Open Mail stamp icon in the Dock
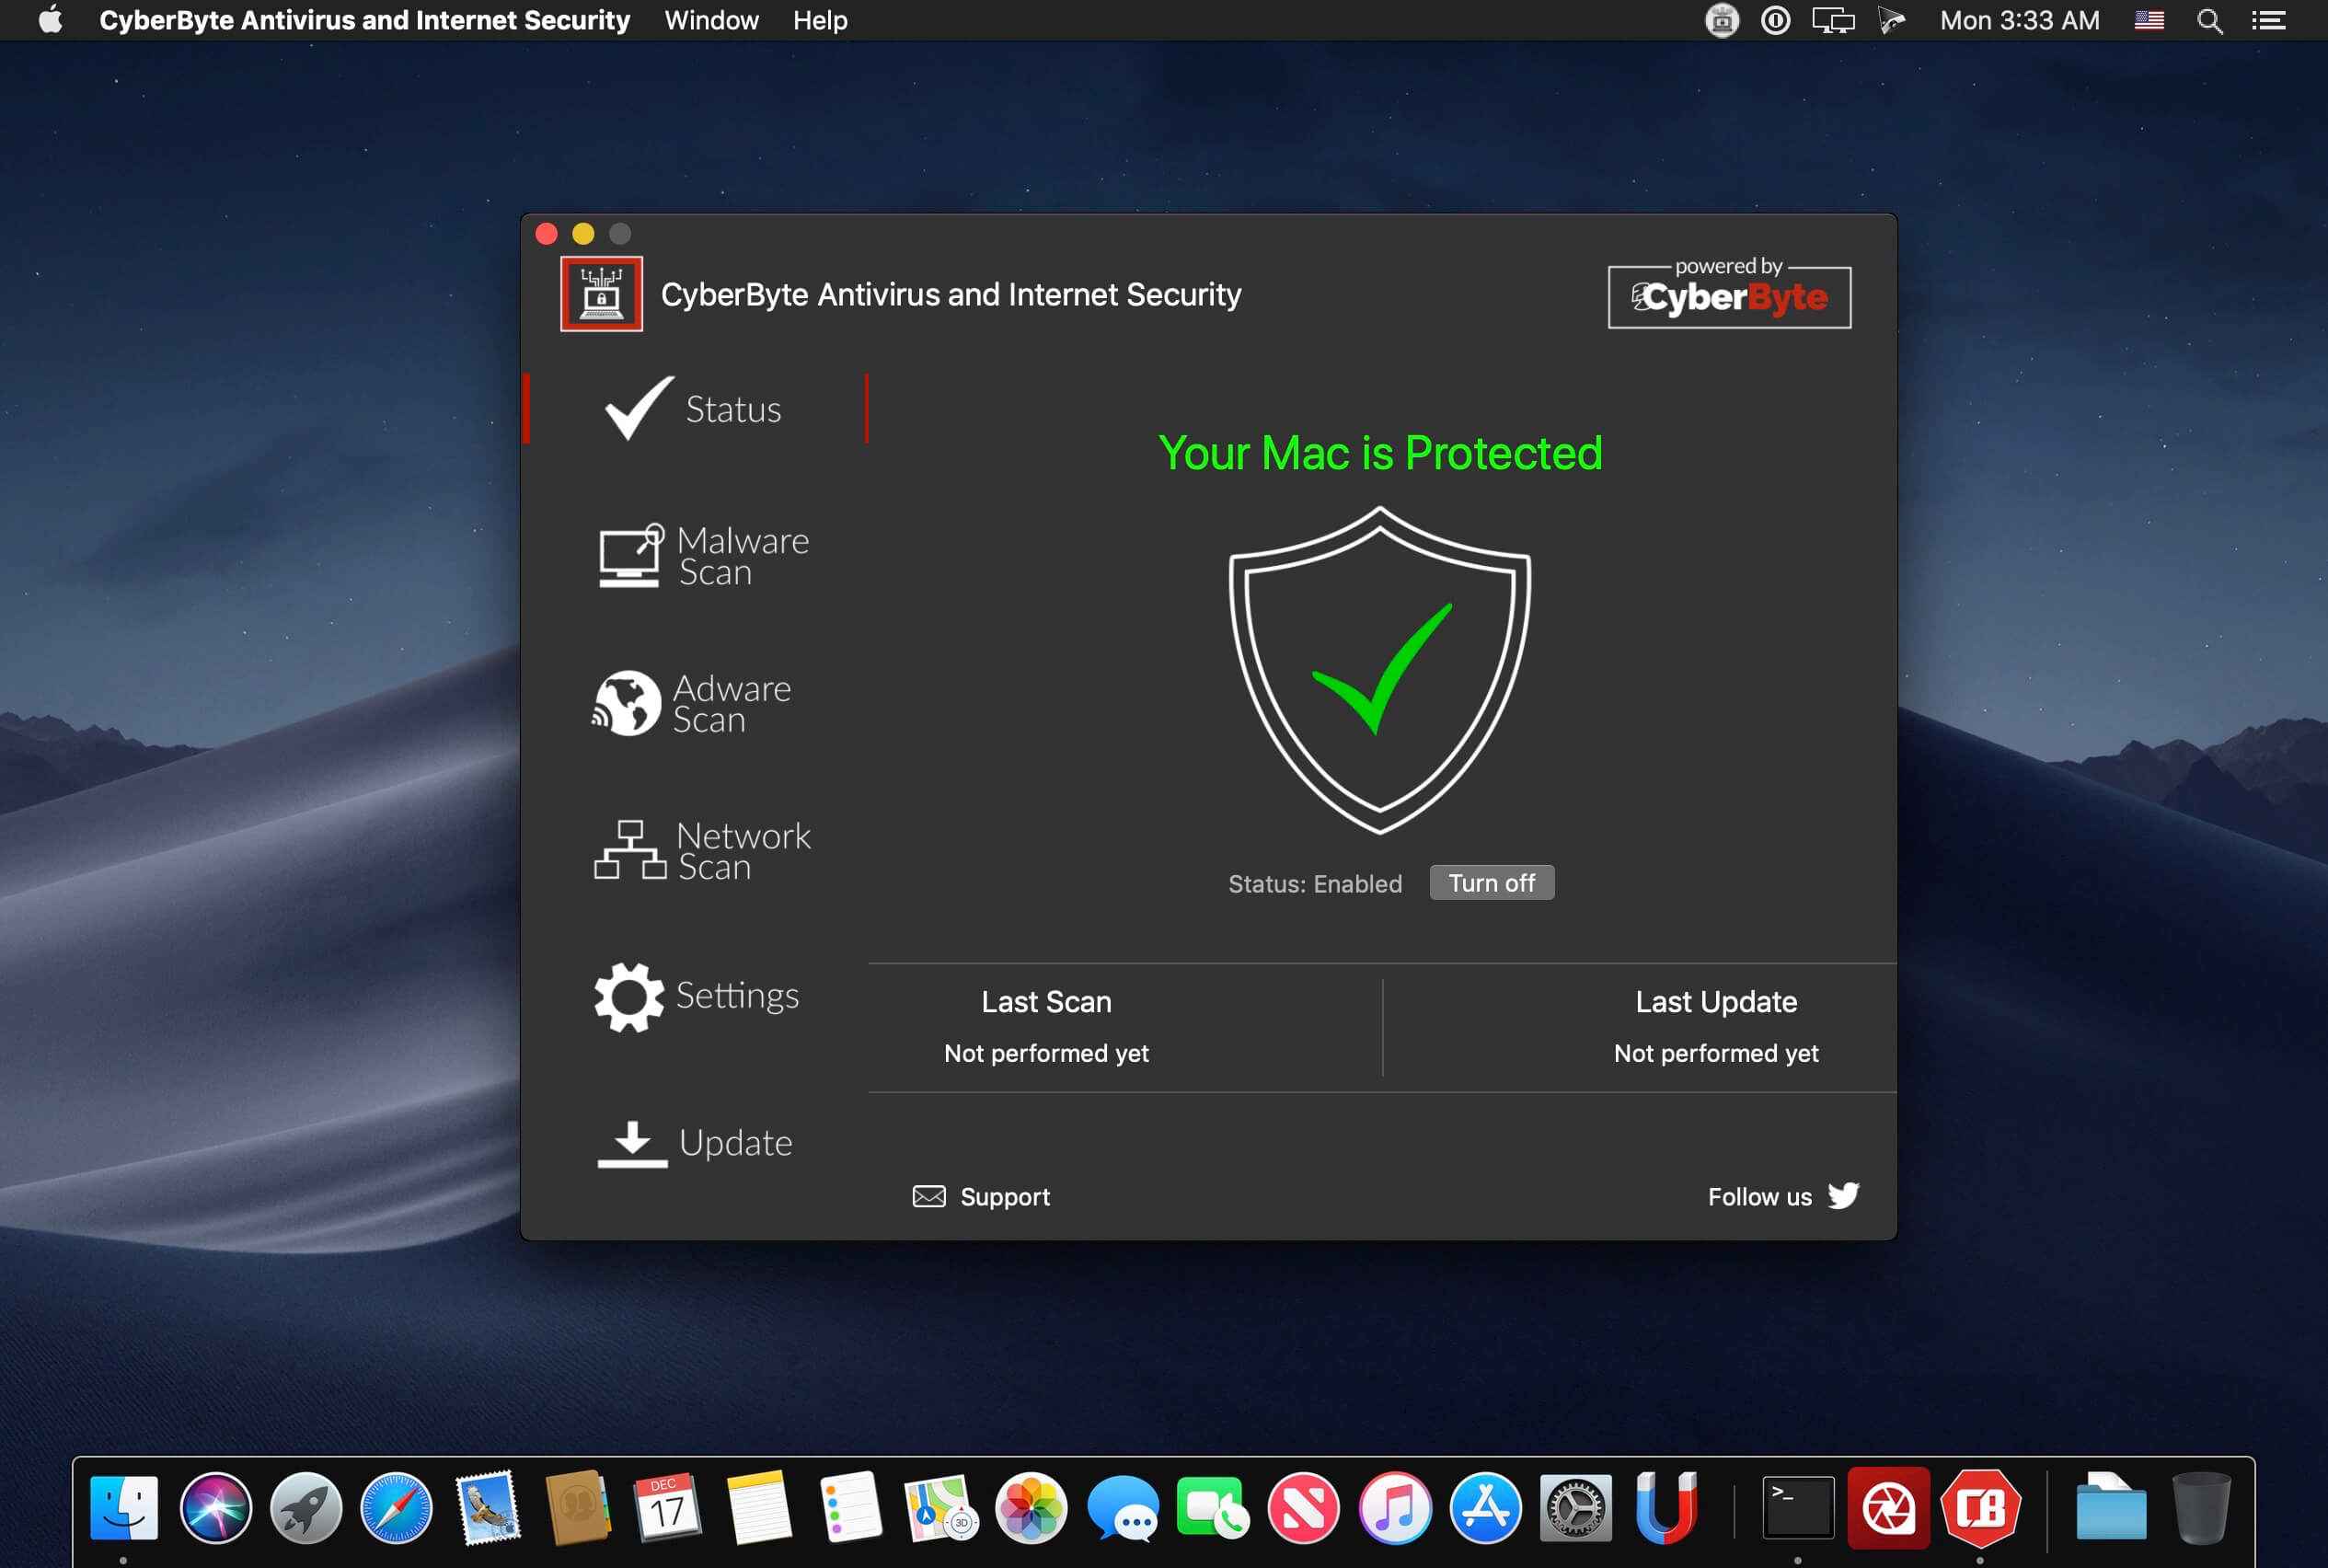The height and width of the screenshot is (1568, 2328). [488, 1507]
